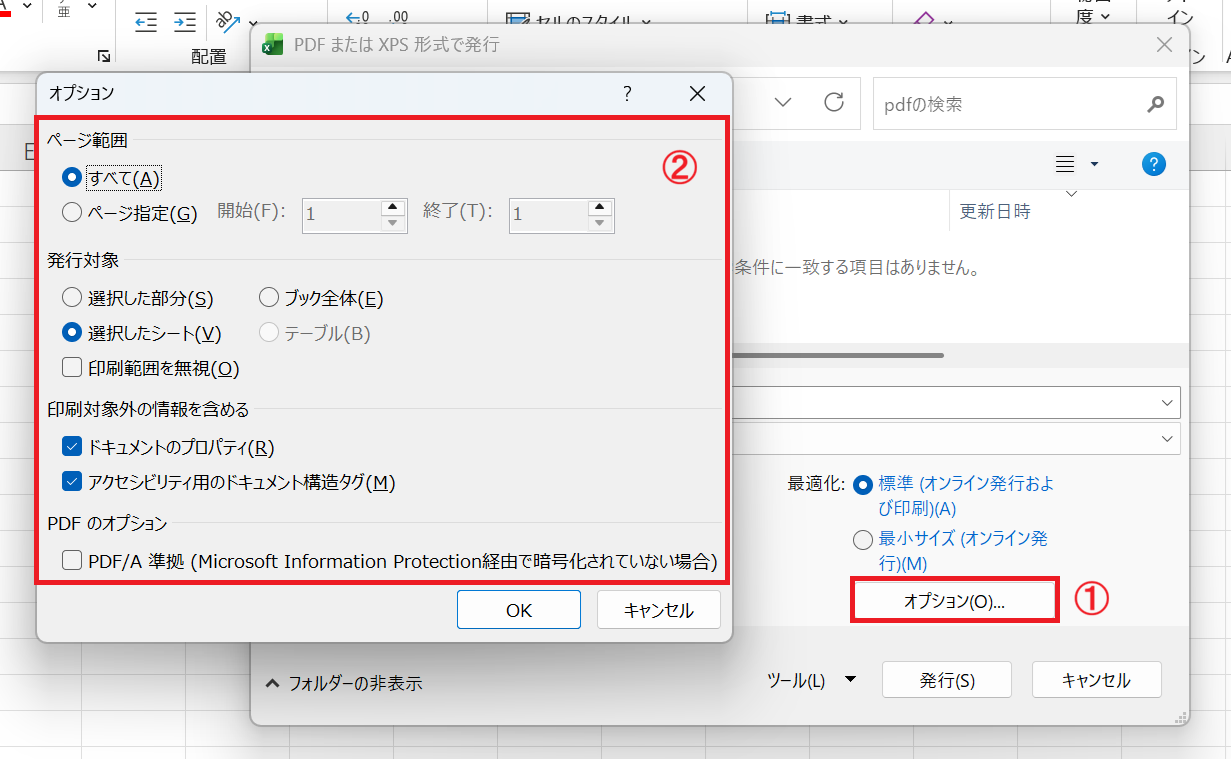Close the PDF or XPS publish dialog
The width and height of the screenshot is (1231, 759).
pyautogui.click(x=1164, y=45)
